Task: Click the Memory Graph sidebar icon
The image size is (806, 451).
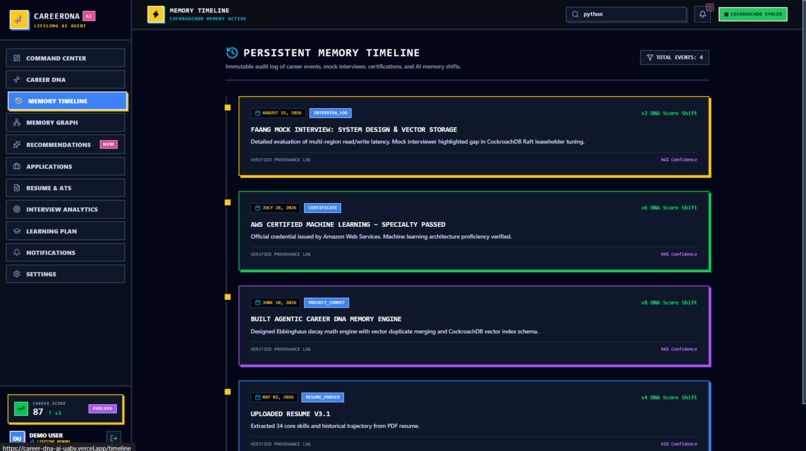Action: [16, 122]
